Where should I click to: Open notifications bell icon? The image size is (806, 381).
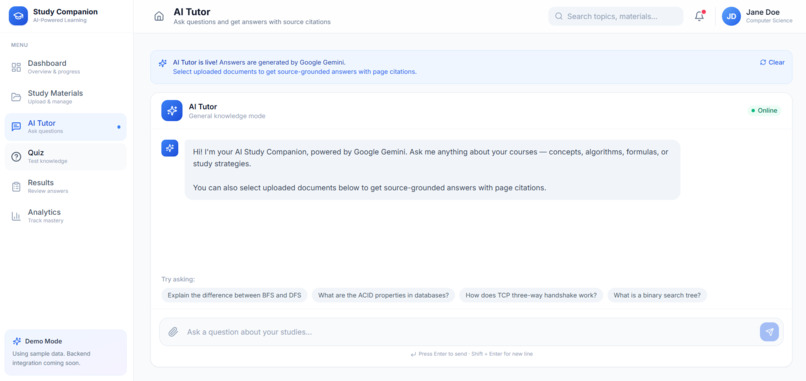tap(699, 16)
